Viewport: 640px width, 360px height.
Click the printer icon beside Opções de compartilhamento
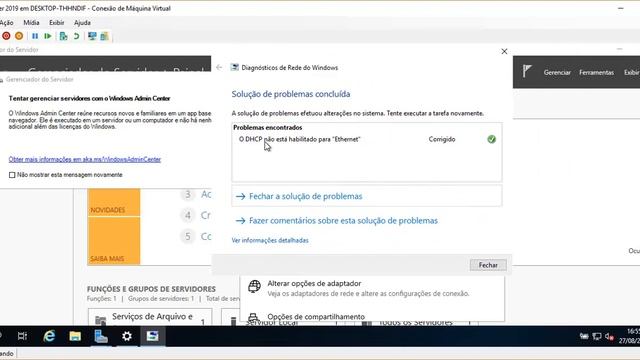(x=253, y=317)
